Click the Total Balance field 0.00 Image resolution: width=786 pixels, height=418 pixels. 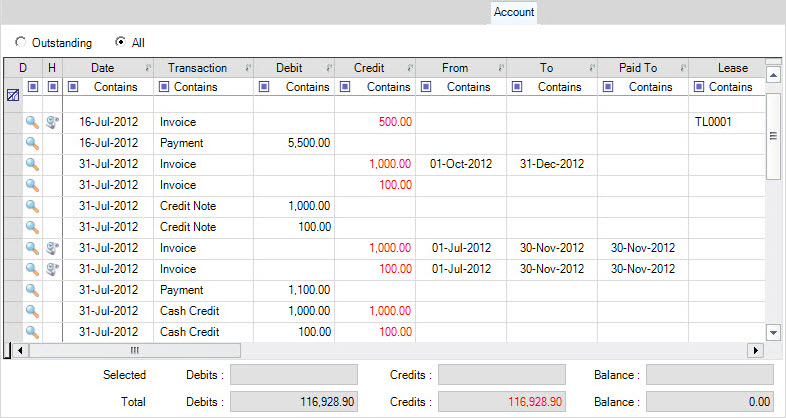(710, 402)
